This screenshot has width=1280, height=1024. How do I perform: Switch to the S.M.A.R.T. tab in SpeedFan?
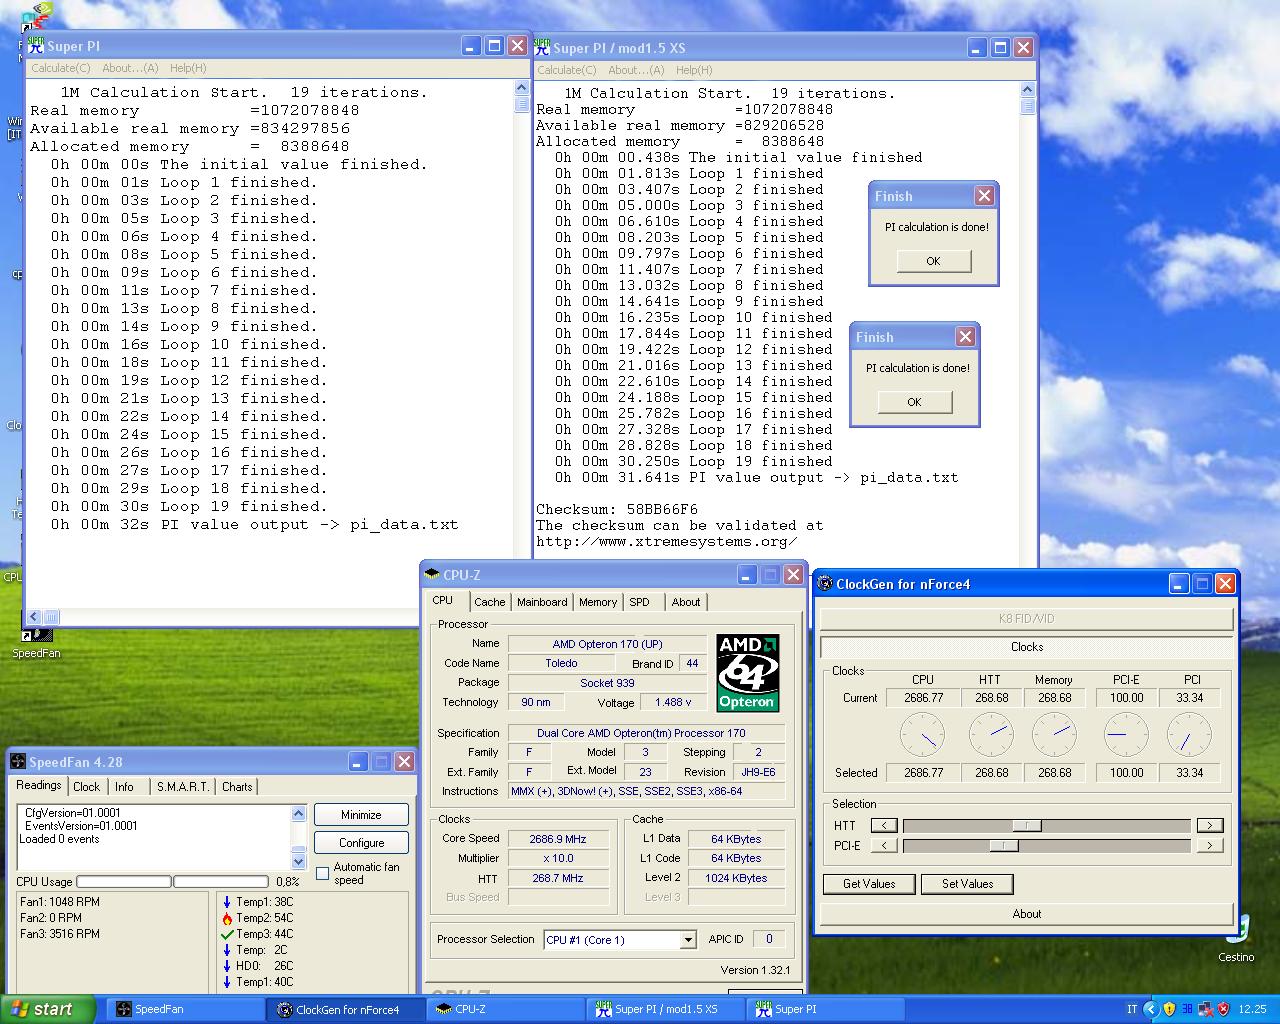click(x=183, y=787)
